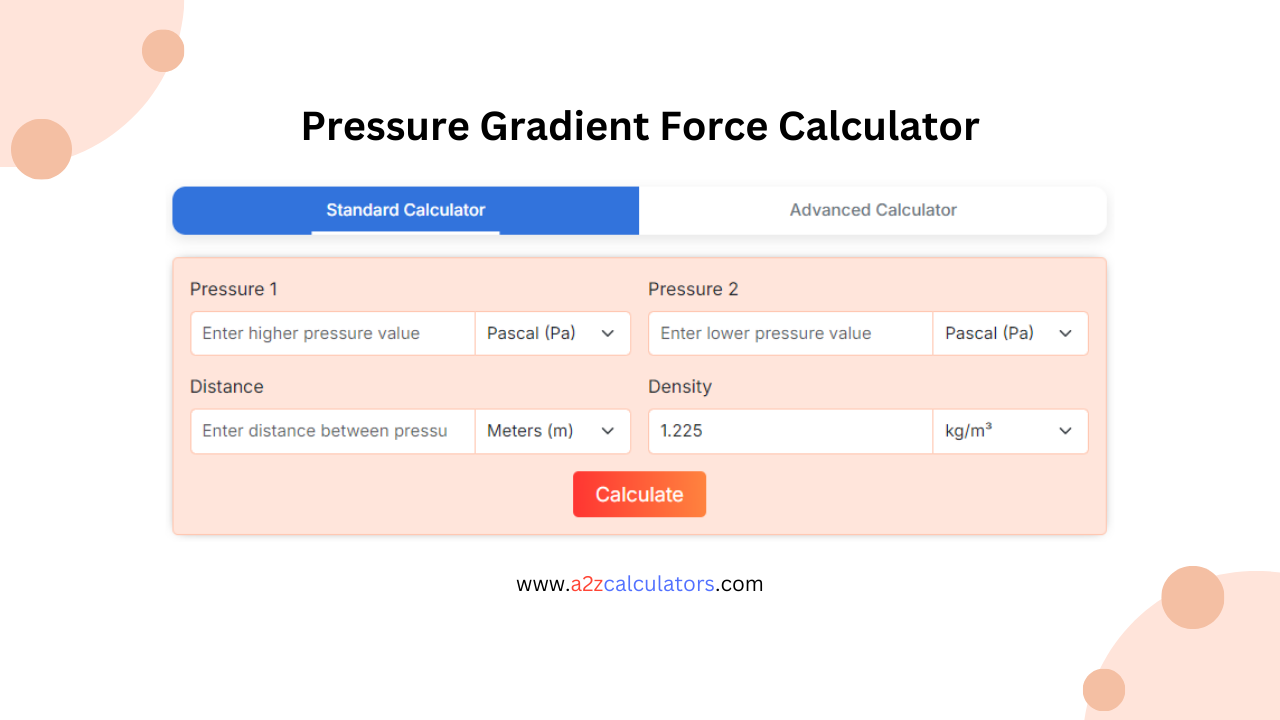Click the chevron beside Pascal (Pa) under Pressure 2
Screen dimensions: 1280x720
(x=1066, y=333)
